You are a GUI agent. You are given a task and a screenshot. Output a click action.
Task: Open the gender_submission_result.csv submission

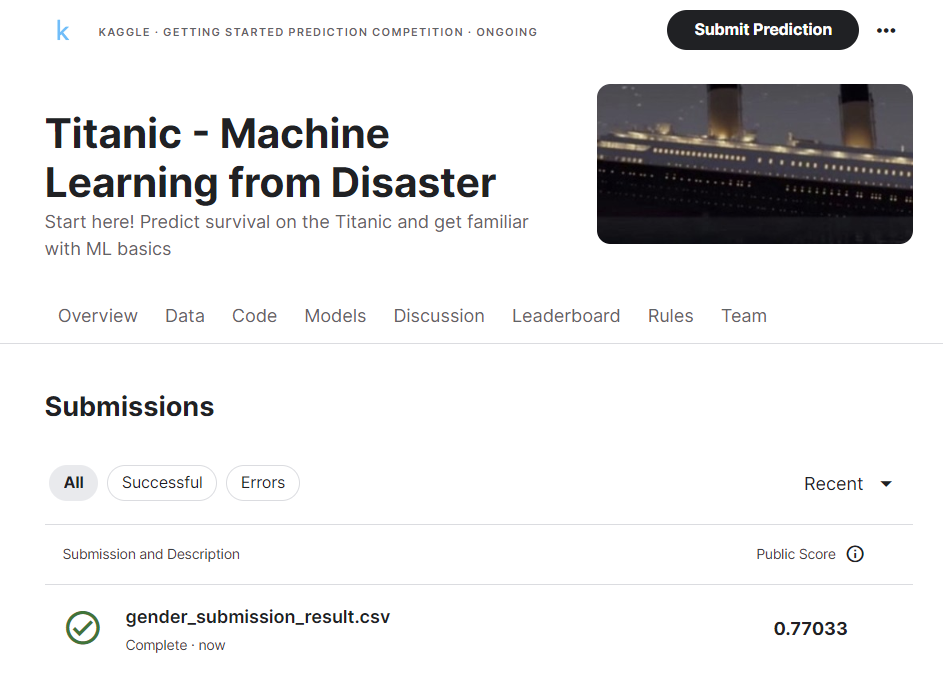(257, 617)
